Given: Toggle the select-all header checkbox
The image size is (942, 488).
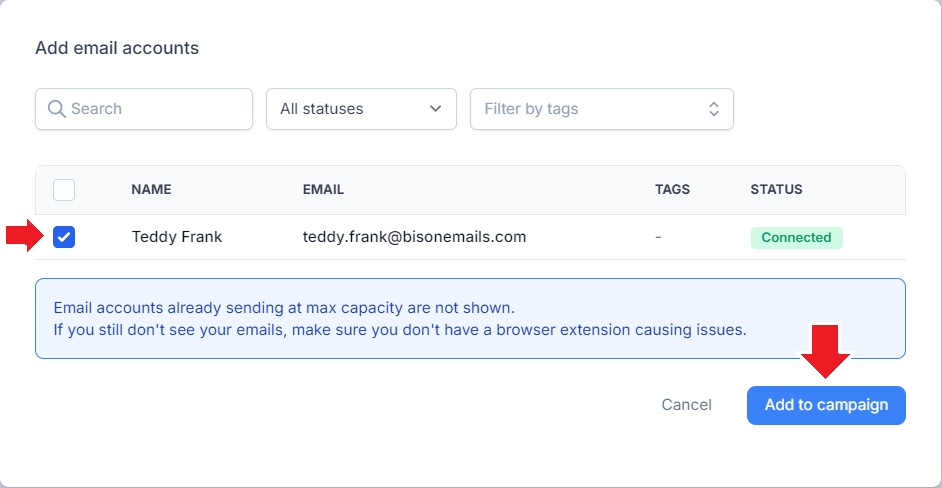Looking at the screenshot, I should tap(64, 190).
